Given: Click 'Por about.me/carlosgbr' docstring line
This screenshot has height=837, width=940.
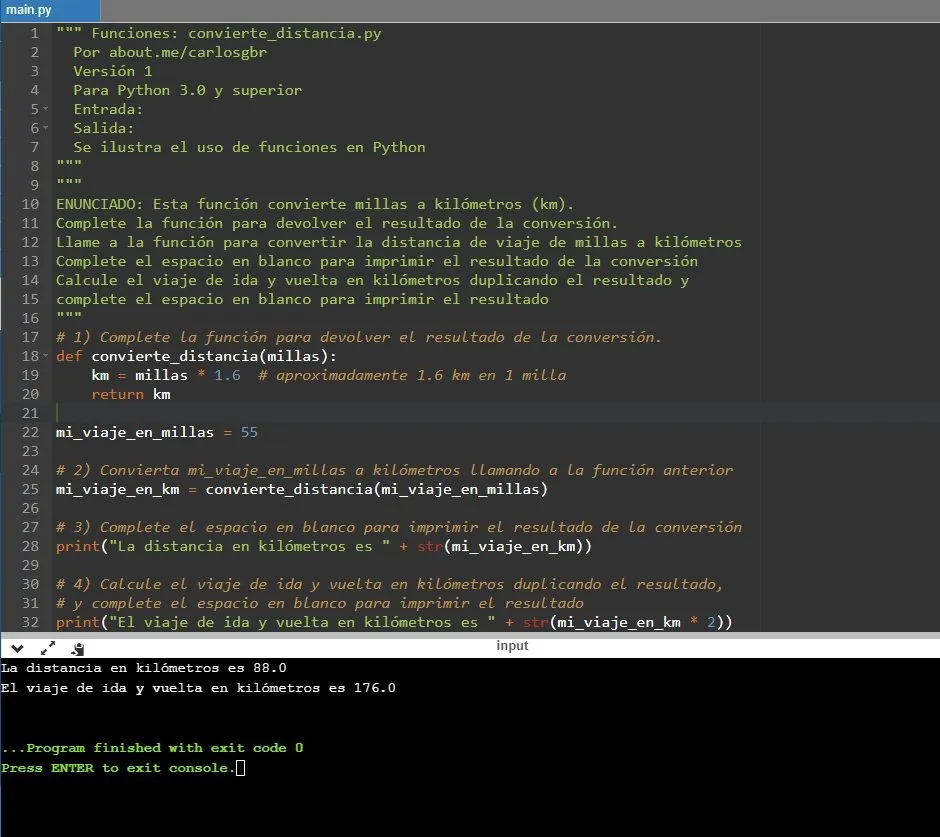Looking at the screenshot, I should 170,52.
